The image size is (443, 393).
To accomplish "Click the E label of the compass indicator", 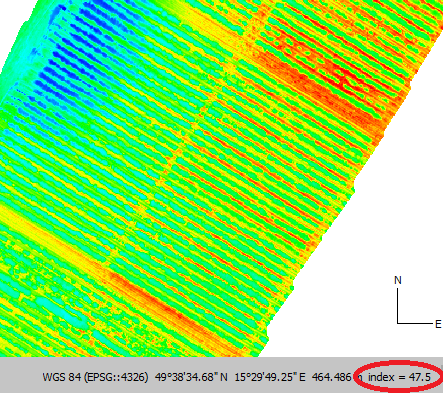I will 438,324.
